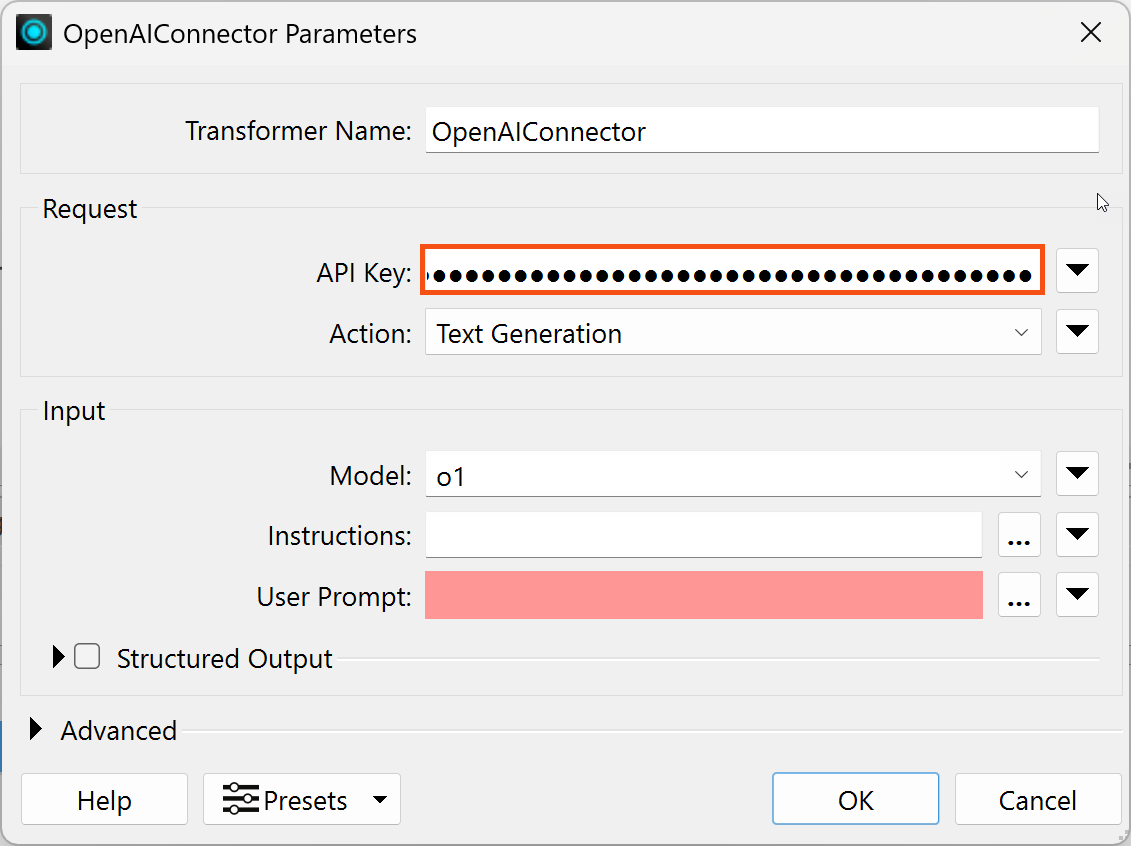
Task: Open the API Key options arrow menu
Action: coord(1077,270)
